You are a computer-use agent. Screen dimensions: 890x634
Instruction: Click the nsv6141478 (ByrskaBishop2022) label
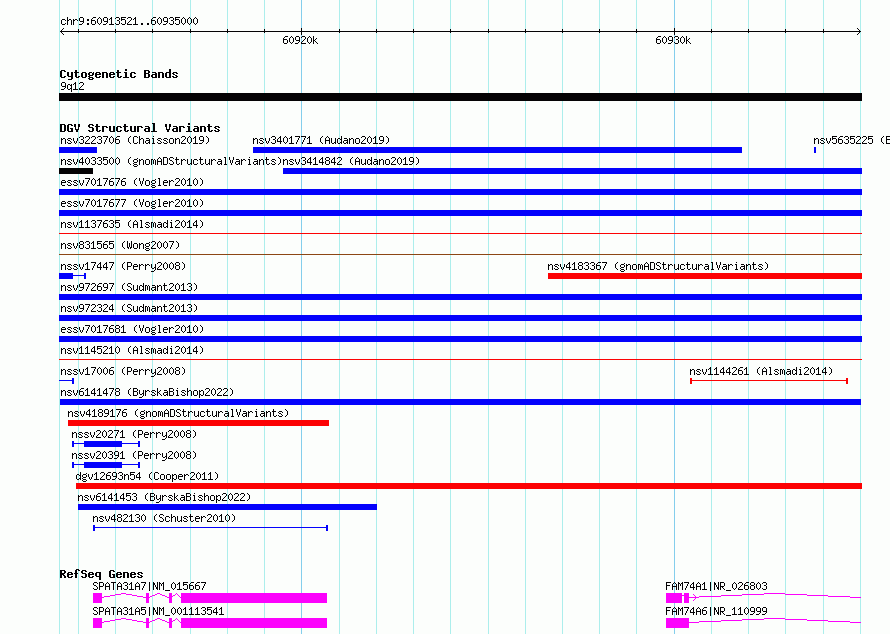point(147,392)
